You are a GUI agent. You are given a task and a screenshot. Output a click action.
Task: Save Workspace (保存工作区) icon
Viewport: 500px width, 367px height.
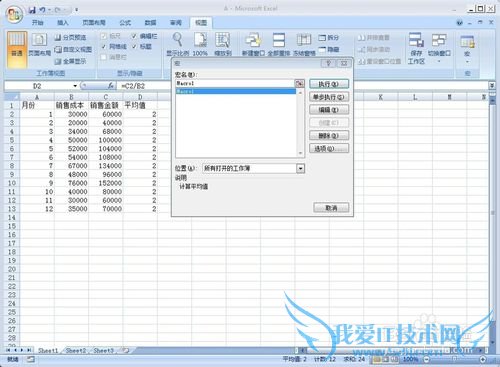click(416, 48)
